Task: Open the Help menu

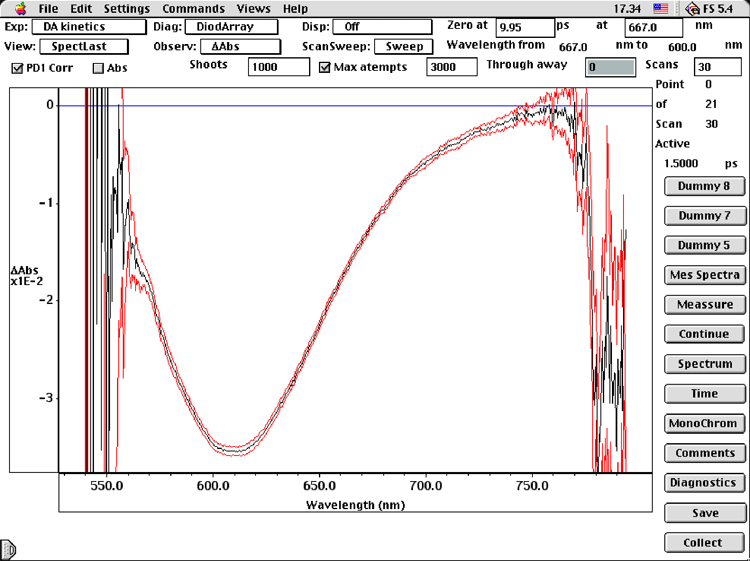Action: click(x=295, y=9)
